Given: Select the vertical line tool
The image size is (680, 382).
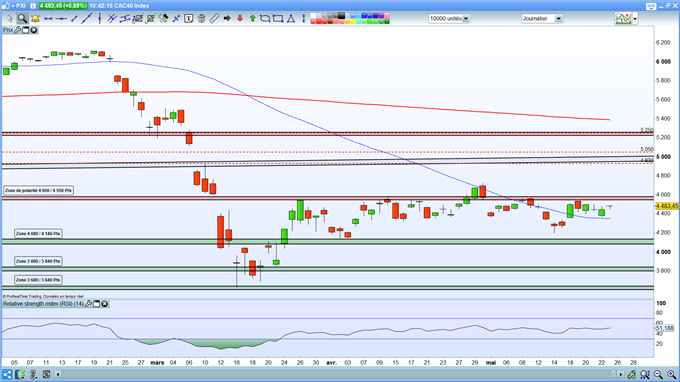Looking at the screenshot, I should (x=100, y=19).
